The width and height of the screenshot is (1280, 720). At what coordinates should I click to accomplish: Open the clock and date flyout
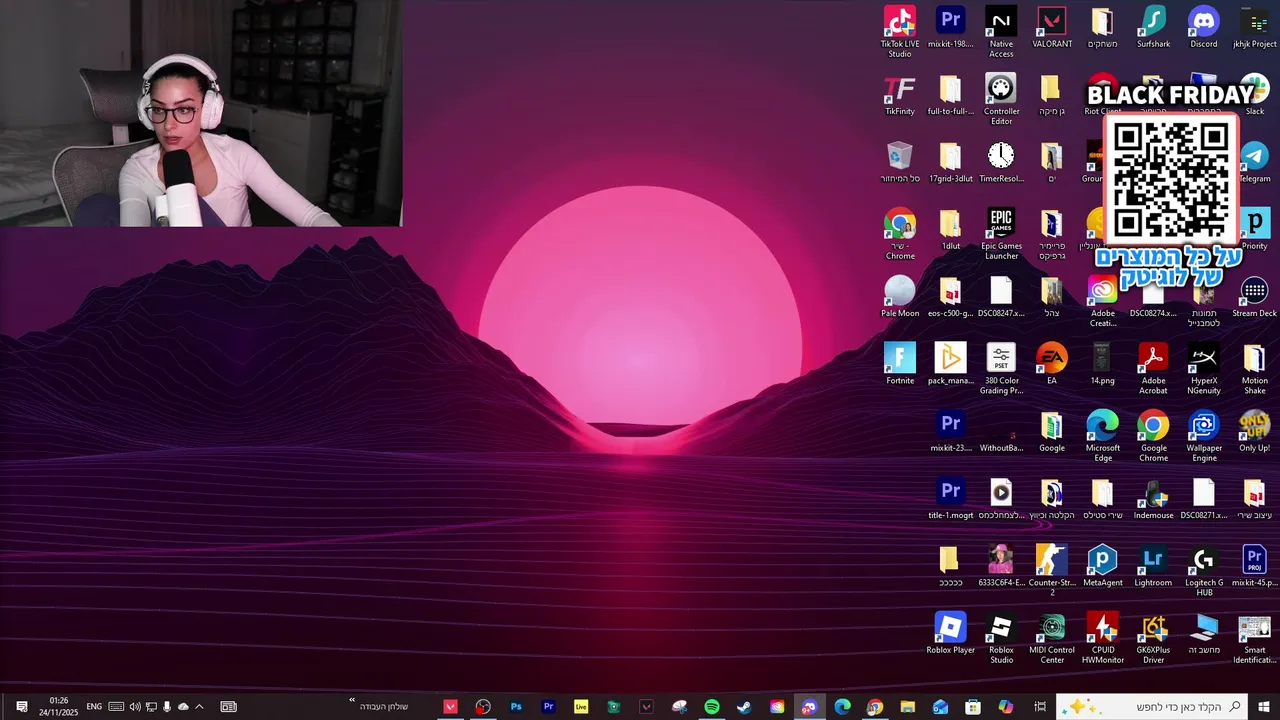[59, 707]
